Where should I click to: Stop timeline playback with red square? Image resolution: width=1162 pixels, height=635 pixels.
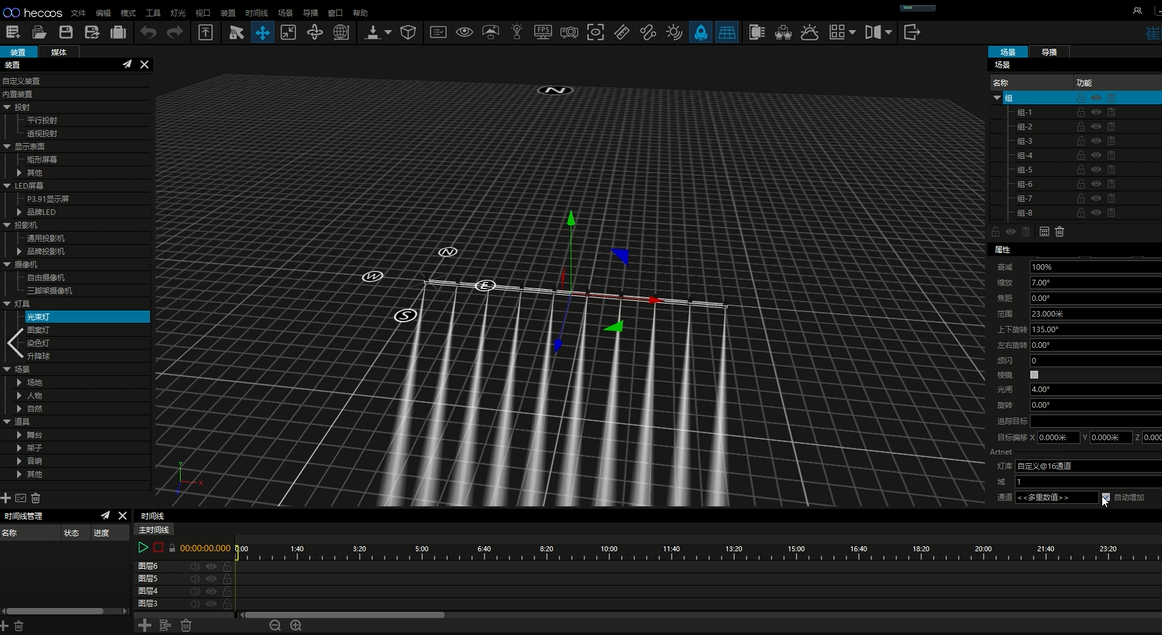(x=158, y=548)
